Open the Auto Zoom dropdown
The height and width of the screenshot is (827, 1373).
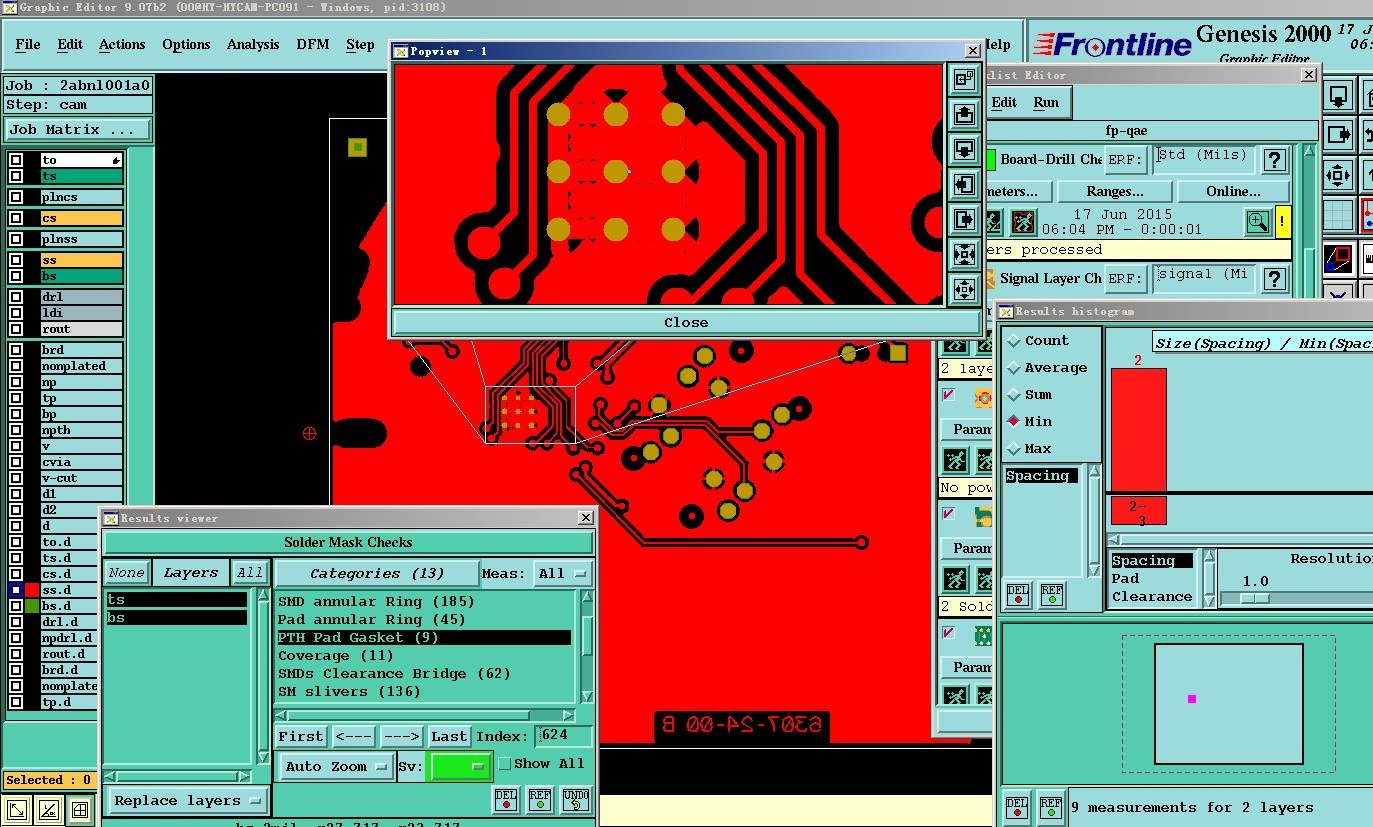pos(335,767)
